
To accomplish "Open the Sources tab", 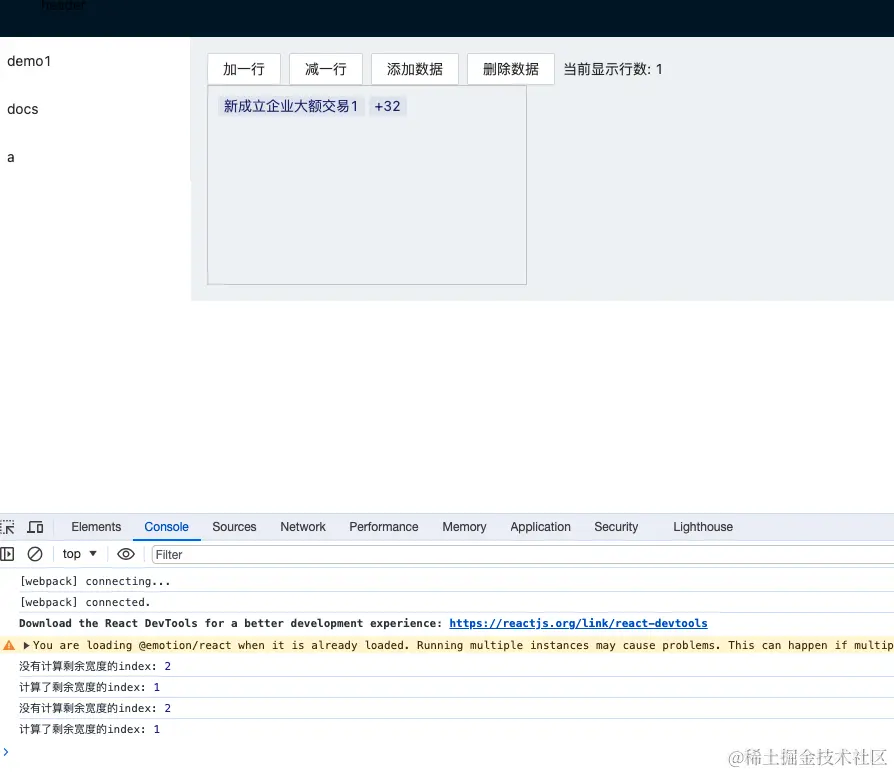I will click(234, 527).
